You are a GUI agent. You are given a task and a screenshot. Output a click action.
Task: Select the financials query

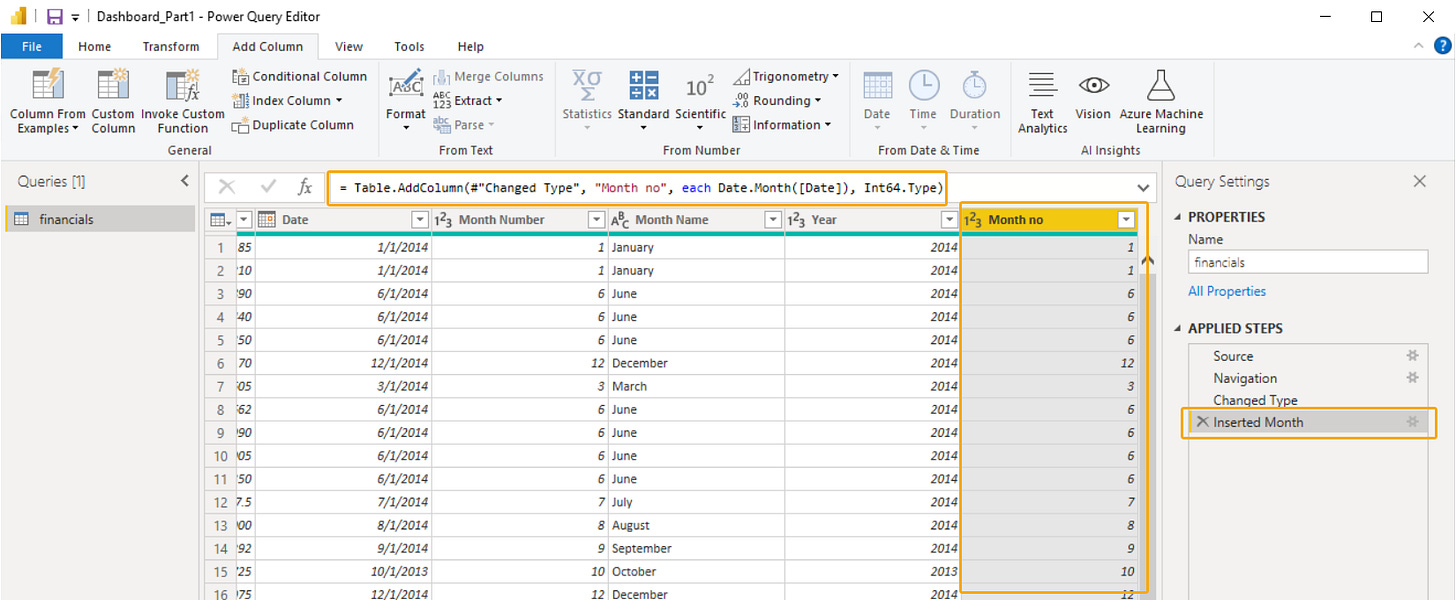[100, 219]
